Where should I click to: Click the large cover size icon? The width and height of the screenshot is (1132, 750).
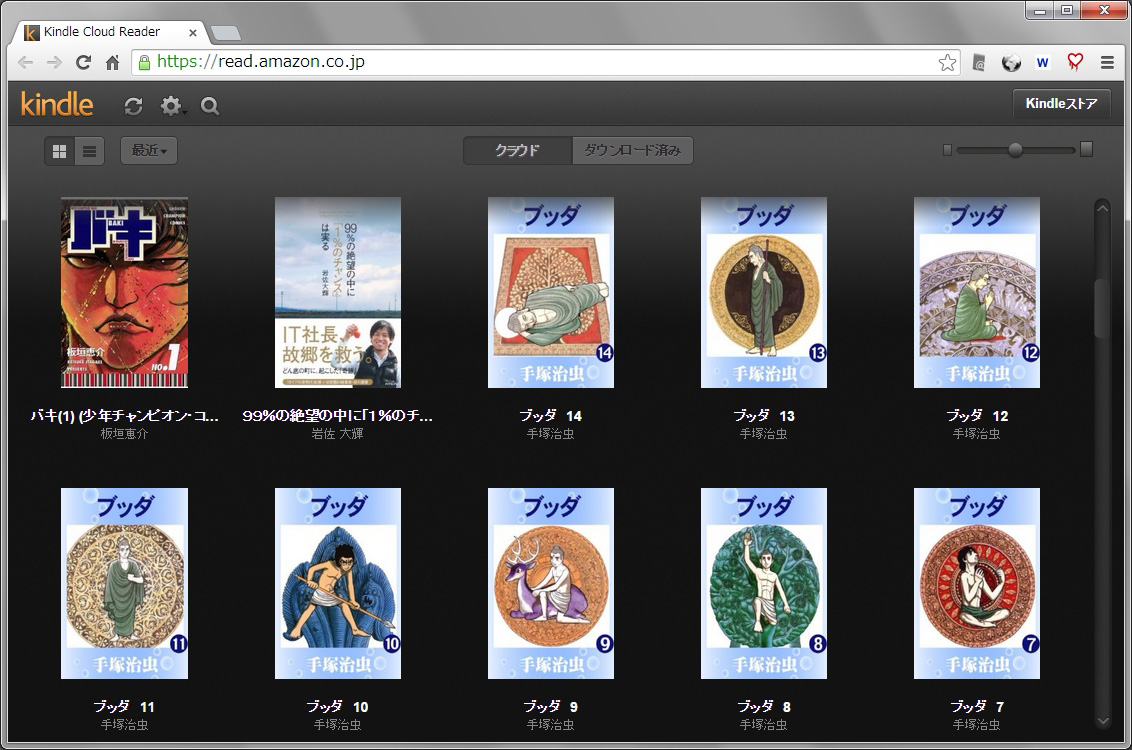coord(1087,149)
